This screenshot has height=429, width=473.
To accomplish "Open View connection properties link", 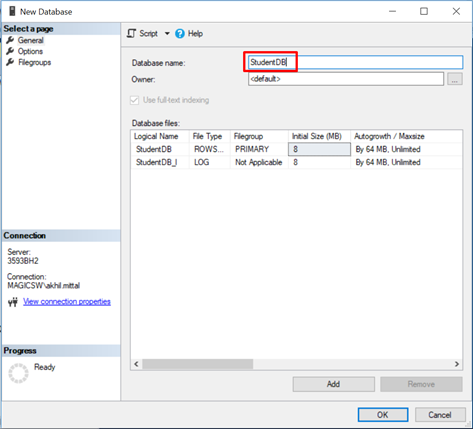I will tap(67, 302).
